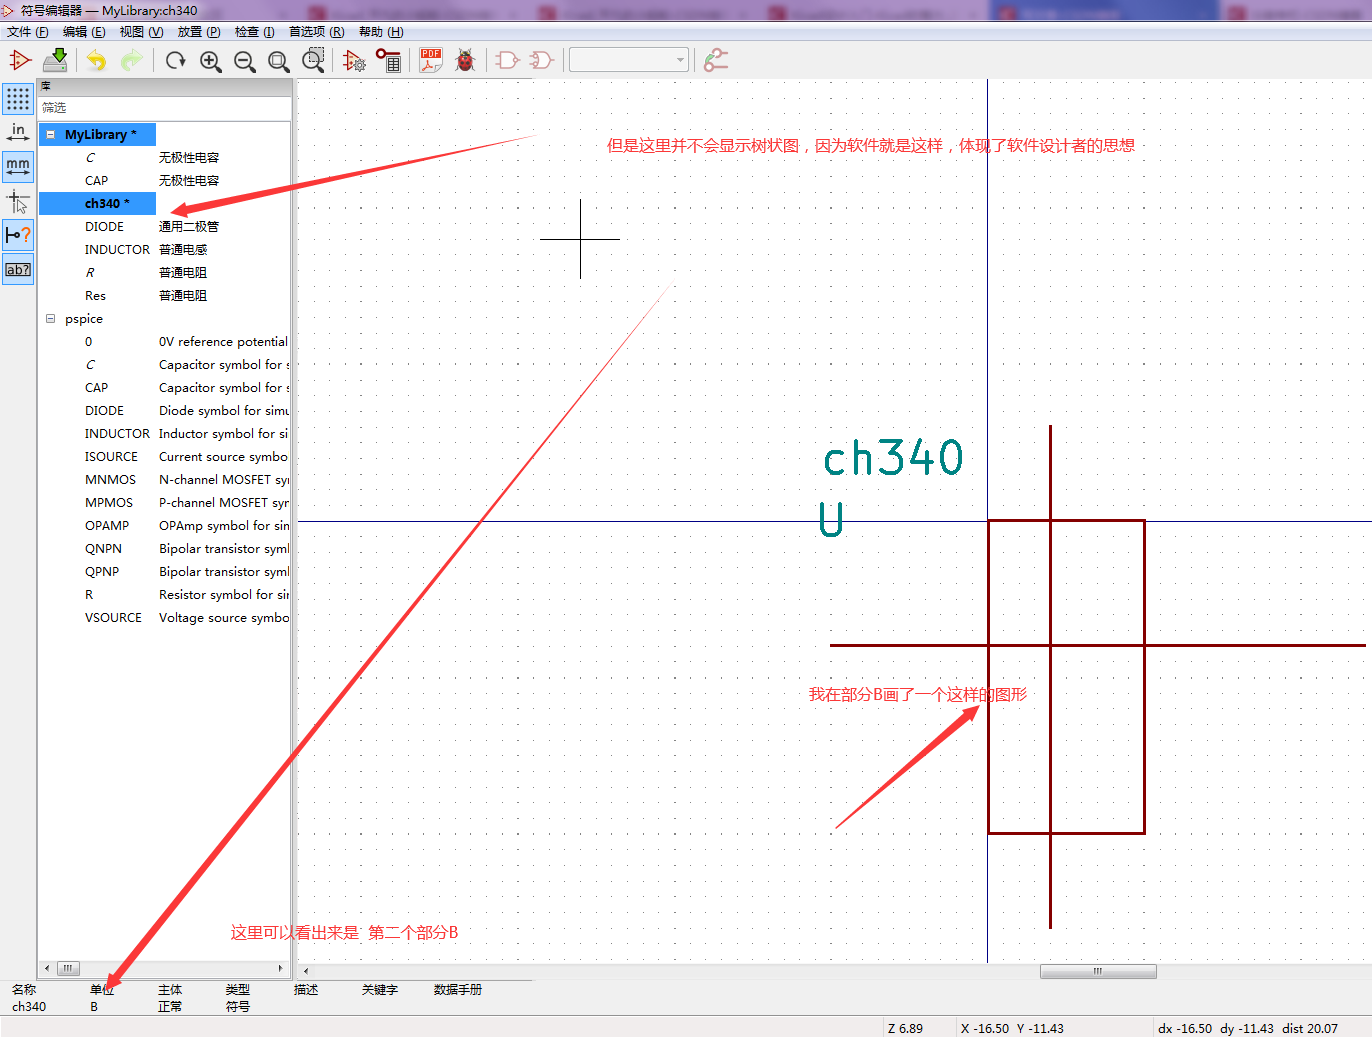
Task: Select Res 普通电阻 symbol
Action: (165, 295)
